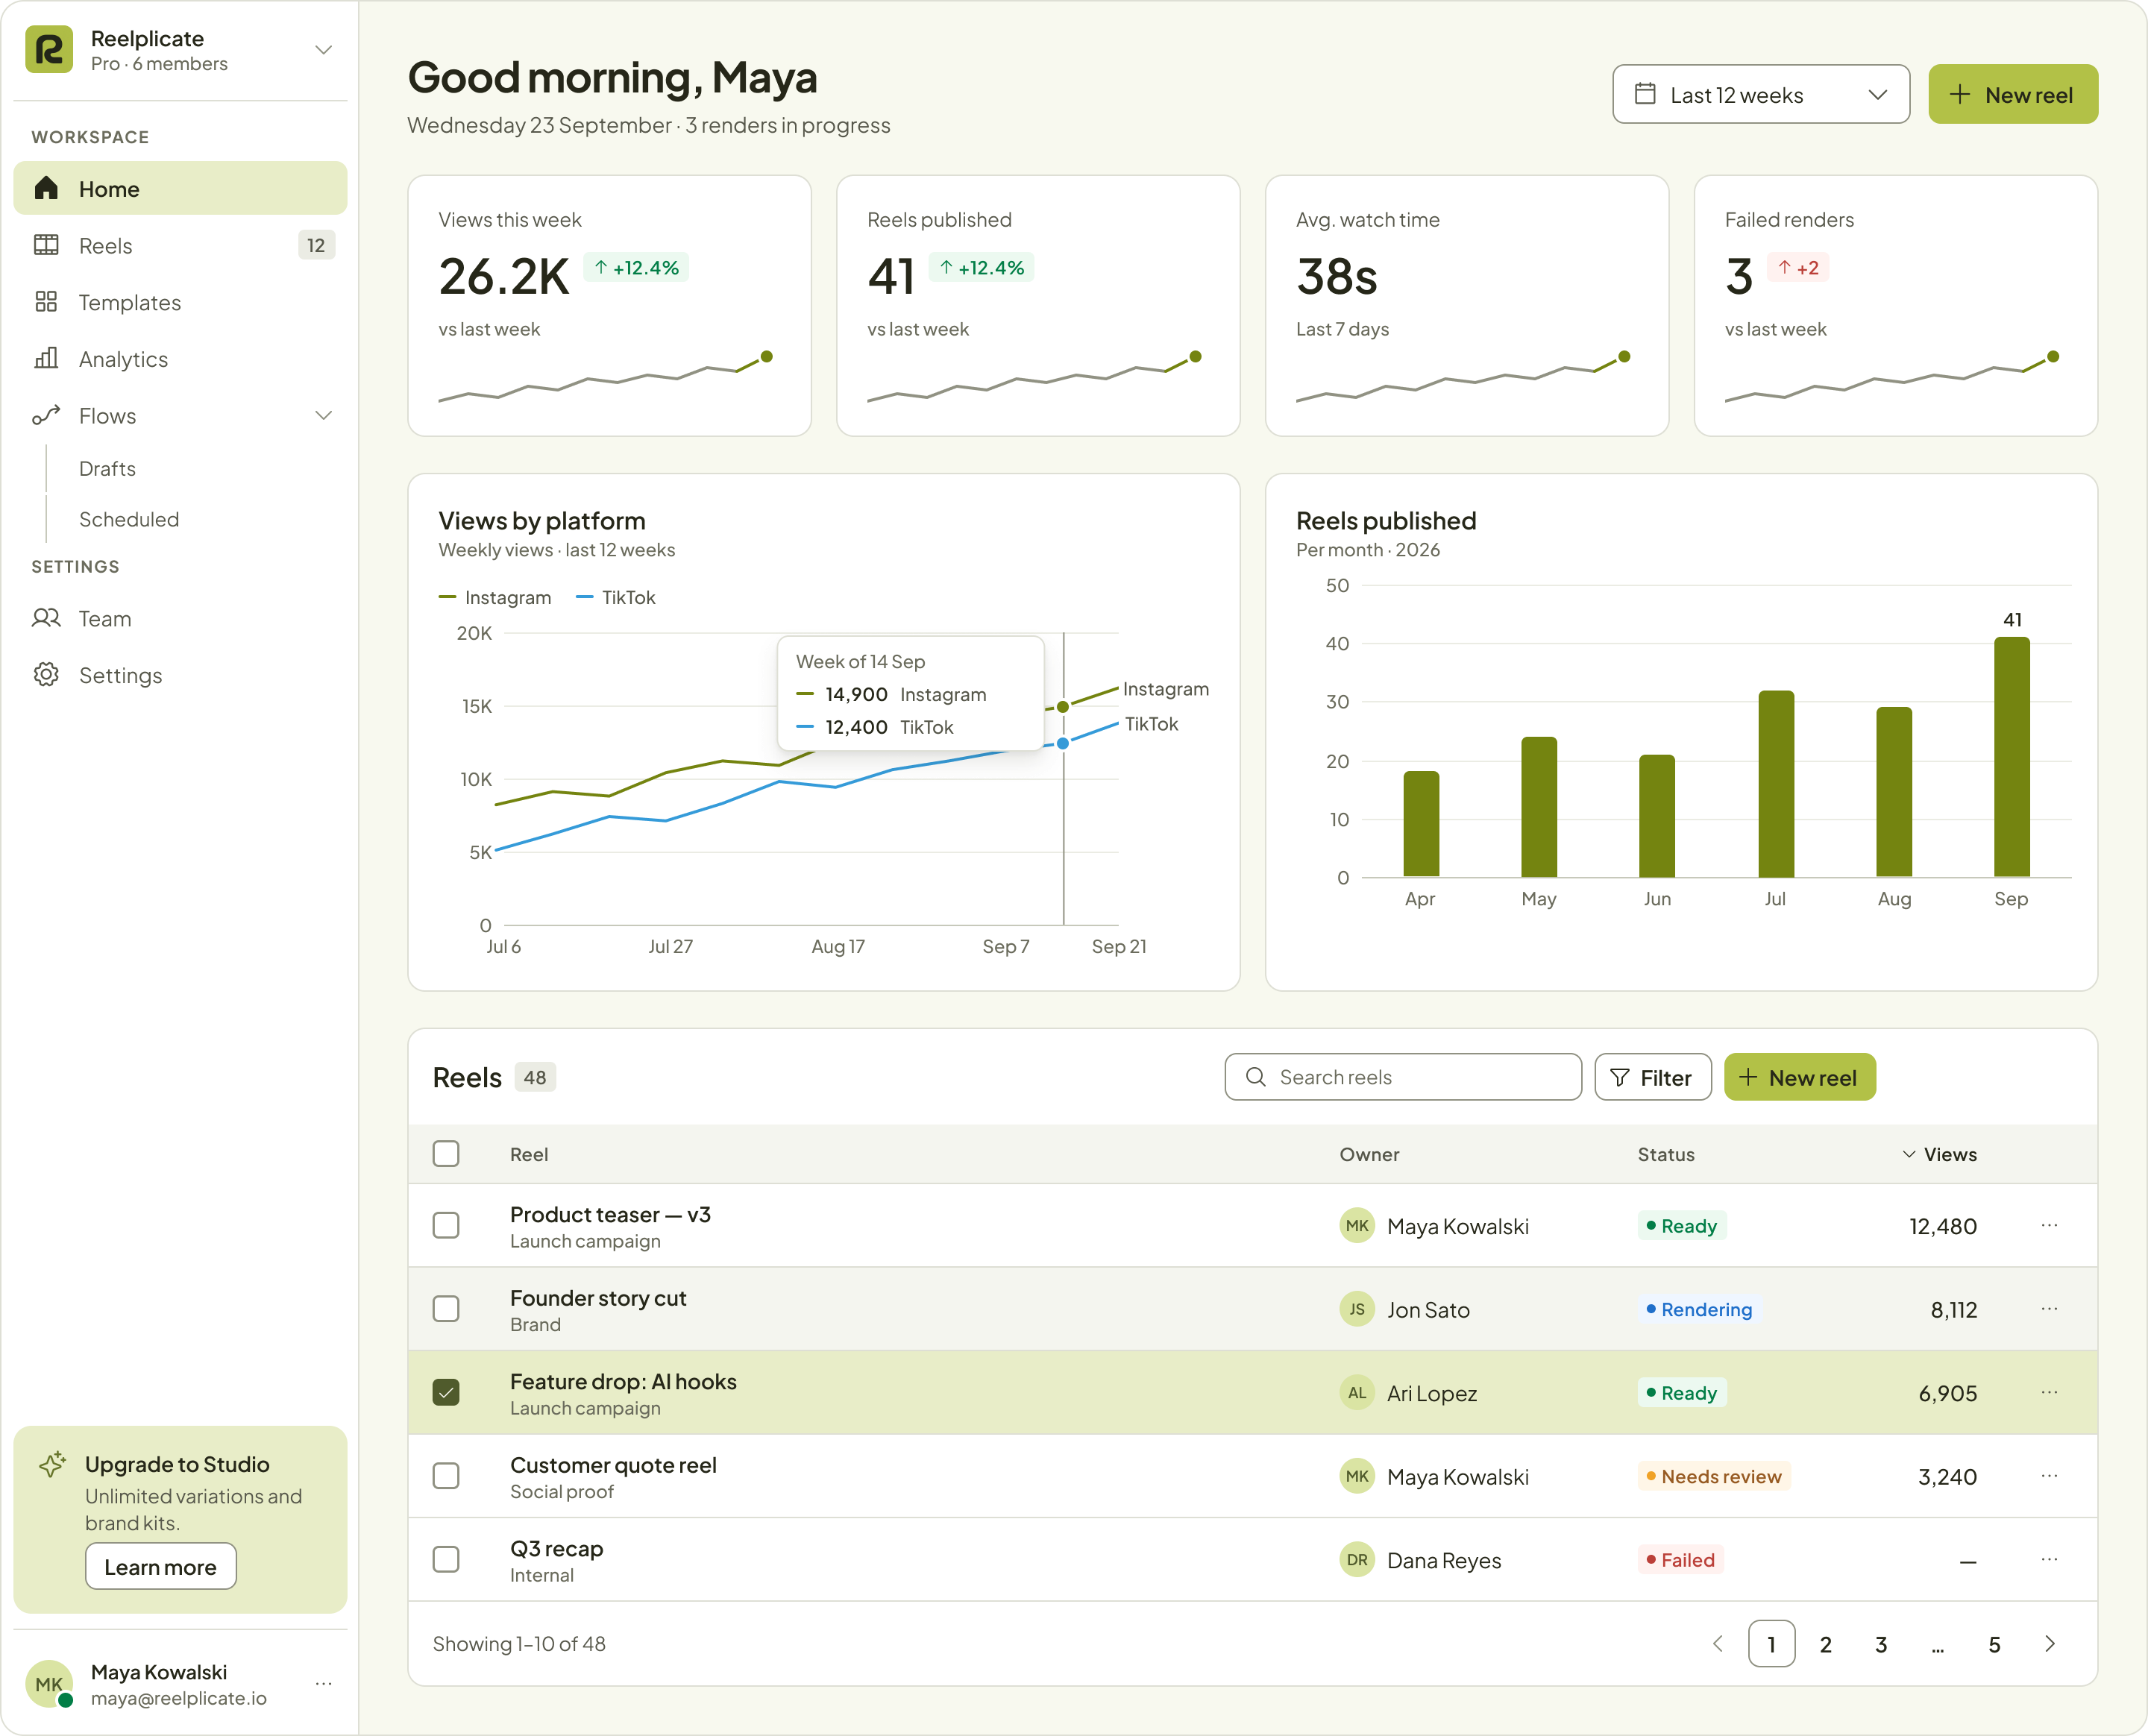Screen dimensions: 2148x1736
Task: Click the Reelplicate logo icon
Action: coord(49,50)
